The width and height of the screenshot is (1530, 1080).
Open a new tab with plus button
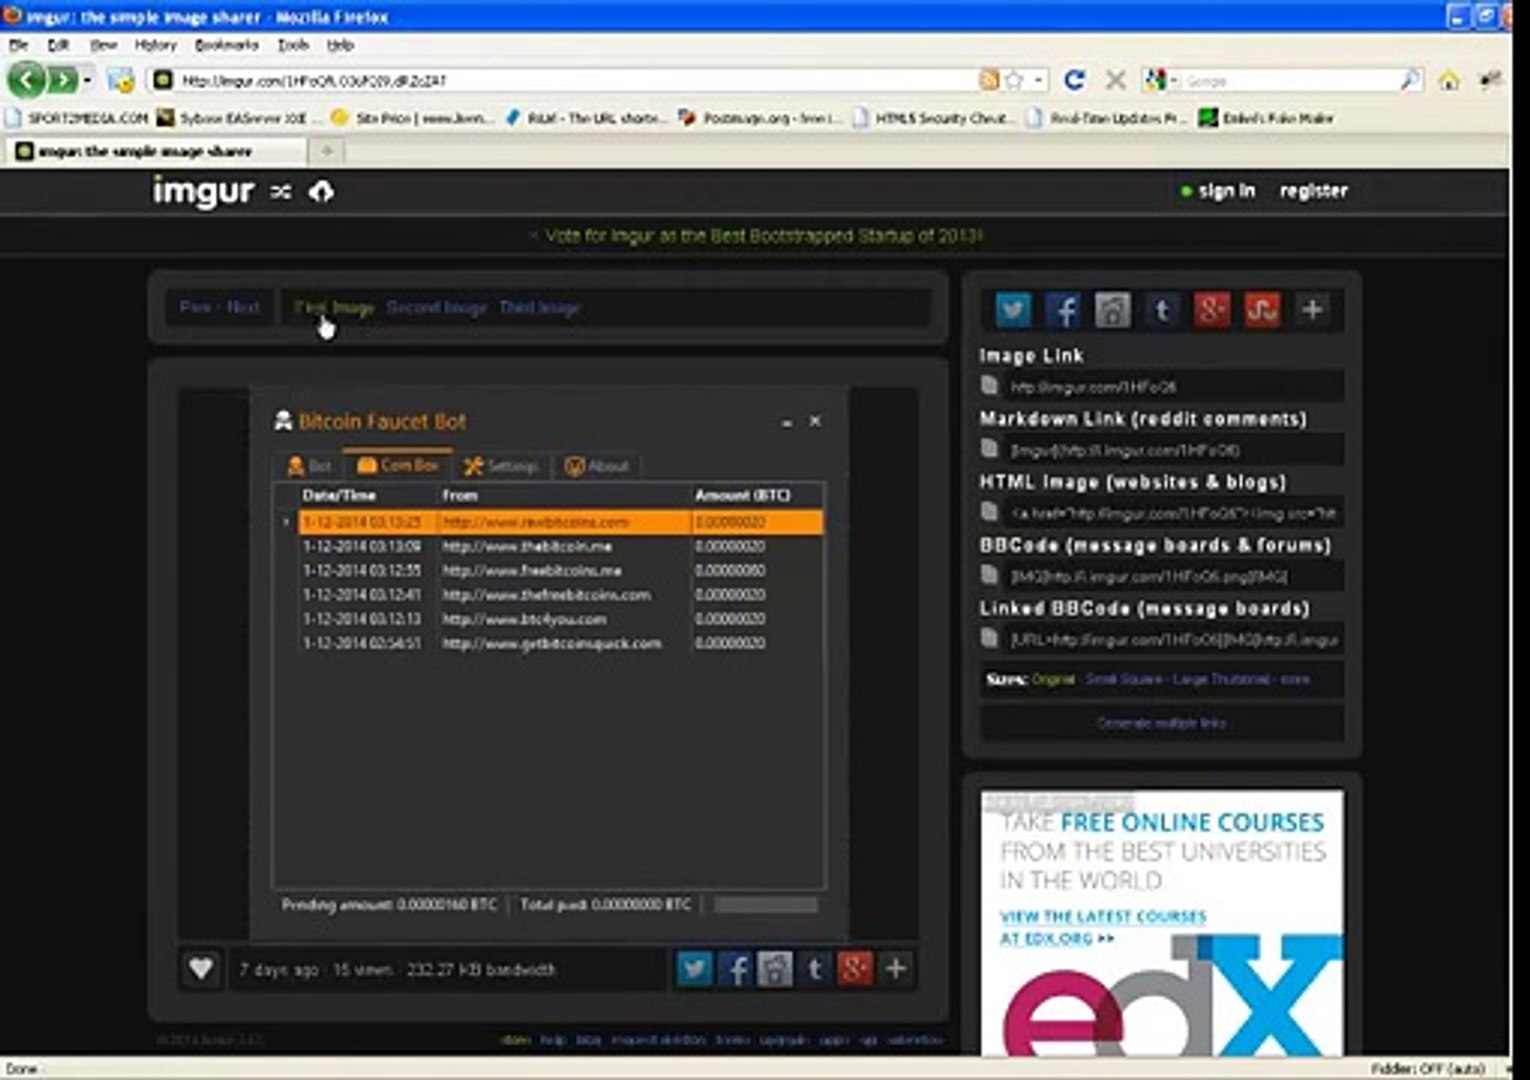click(327, 151)
